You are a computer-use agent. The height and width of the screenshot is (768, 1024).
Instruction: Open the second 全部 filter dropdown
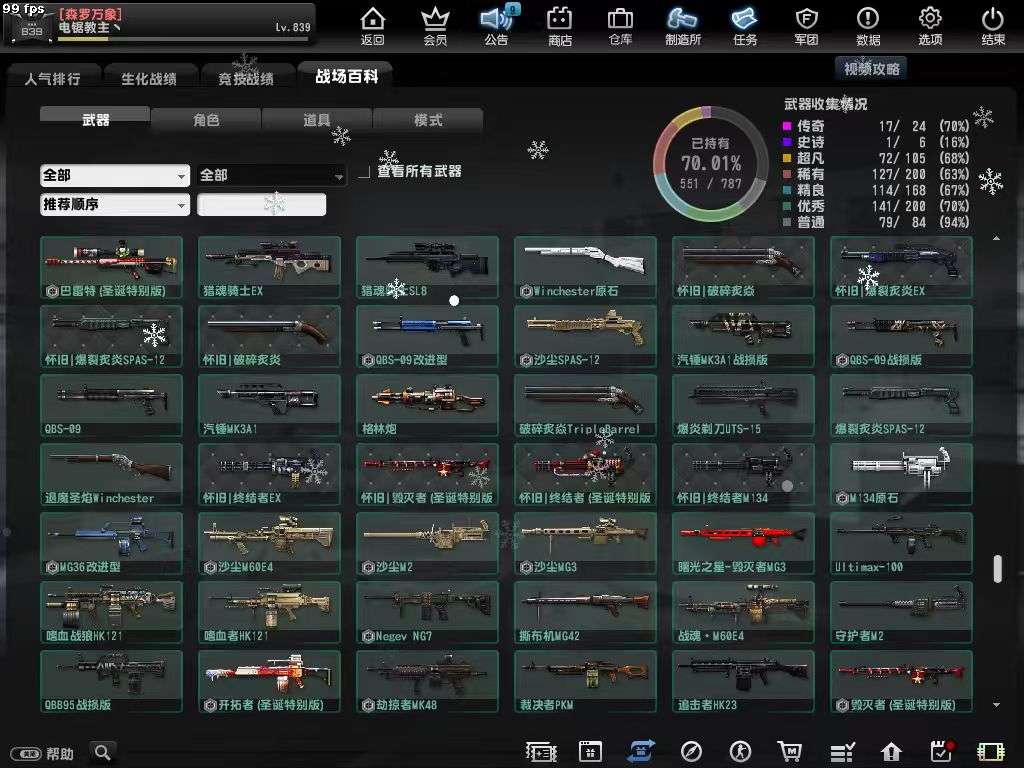coord(270,174)
